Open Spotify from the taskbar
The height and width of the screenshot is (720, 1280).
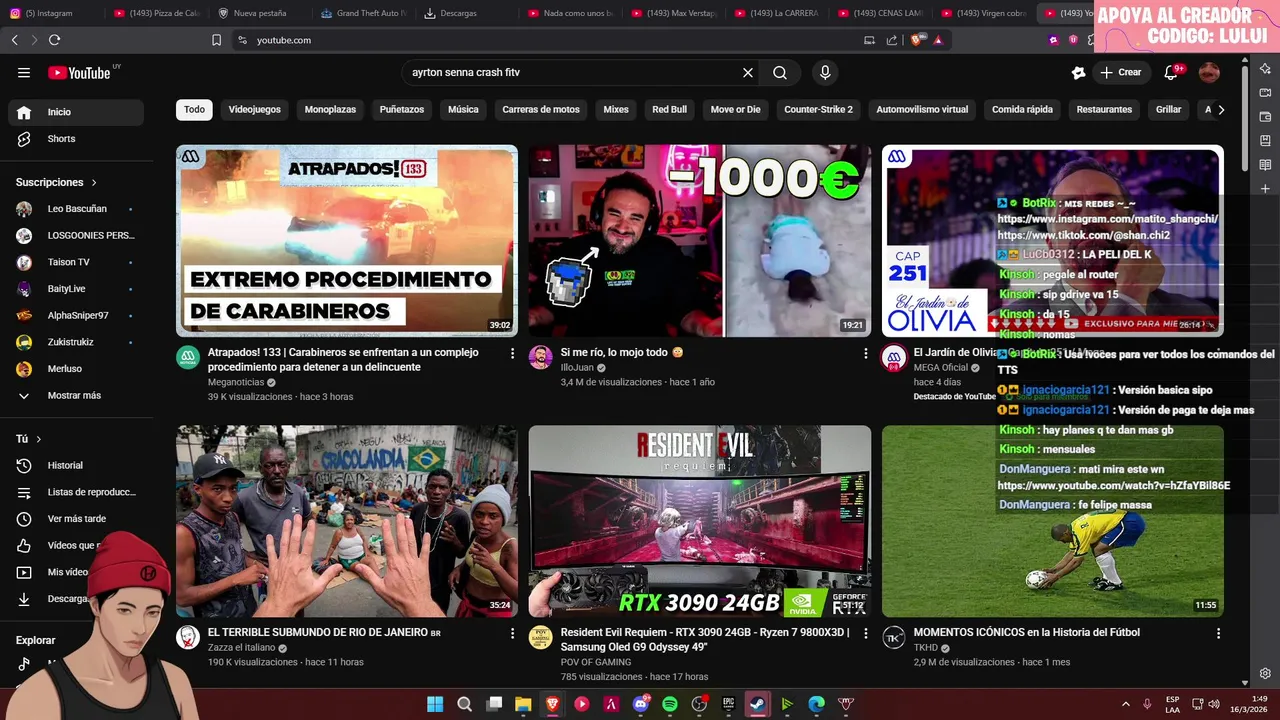point(670,704)
